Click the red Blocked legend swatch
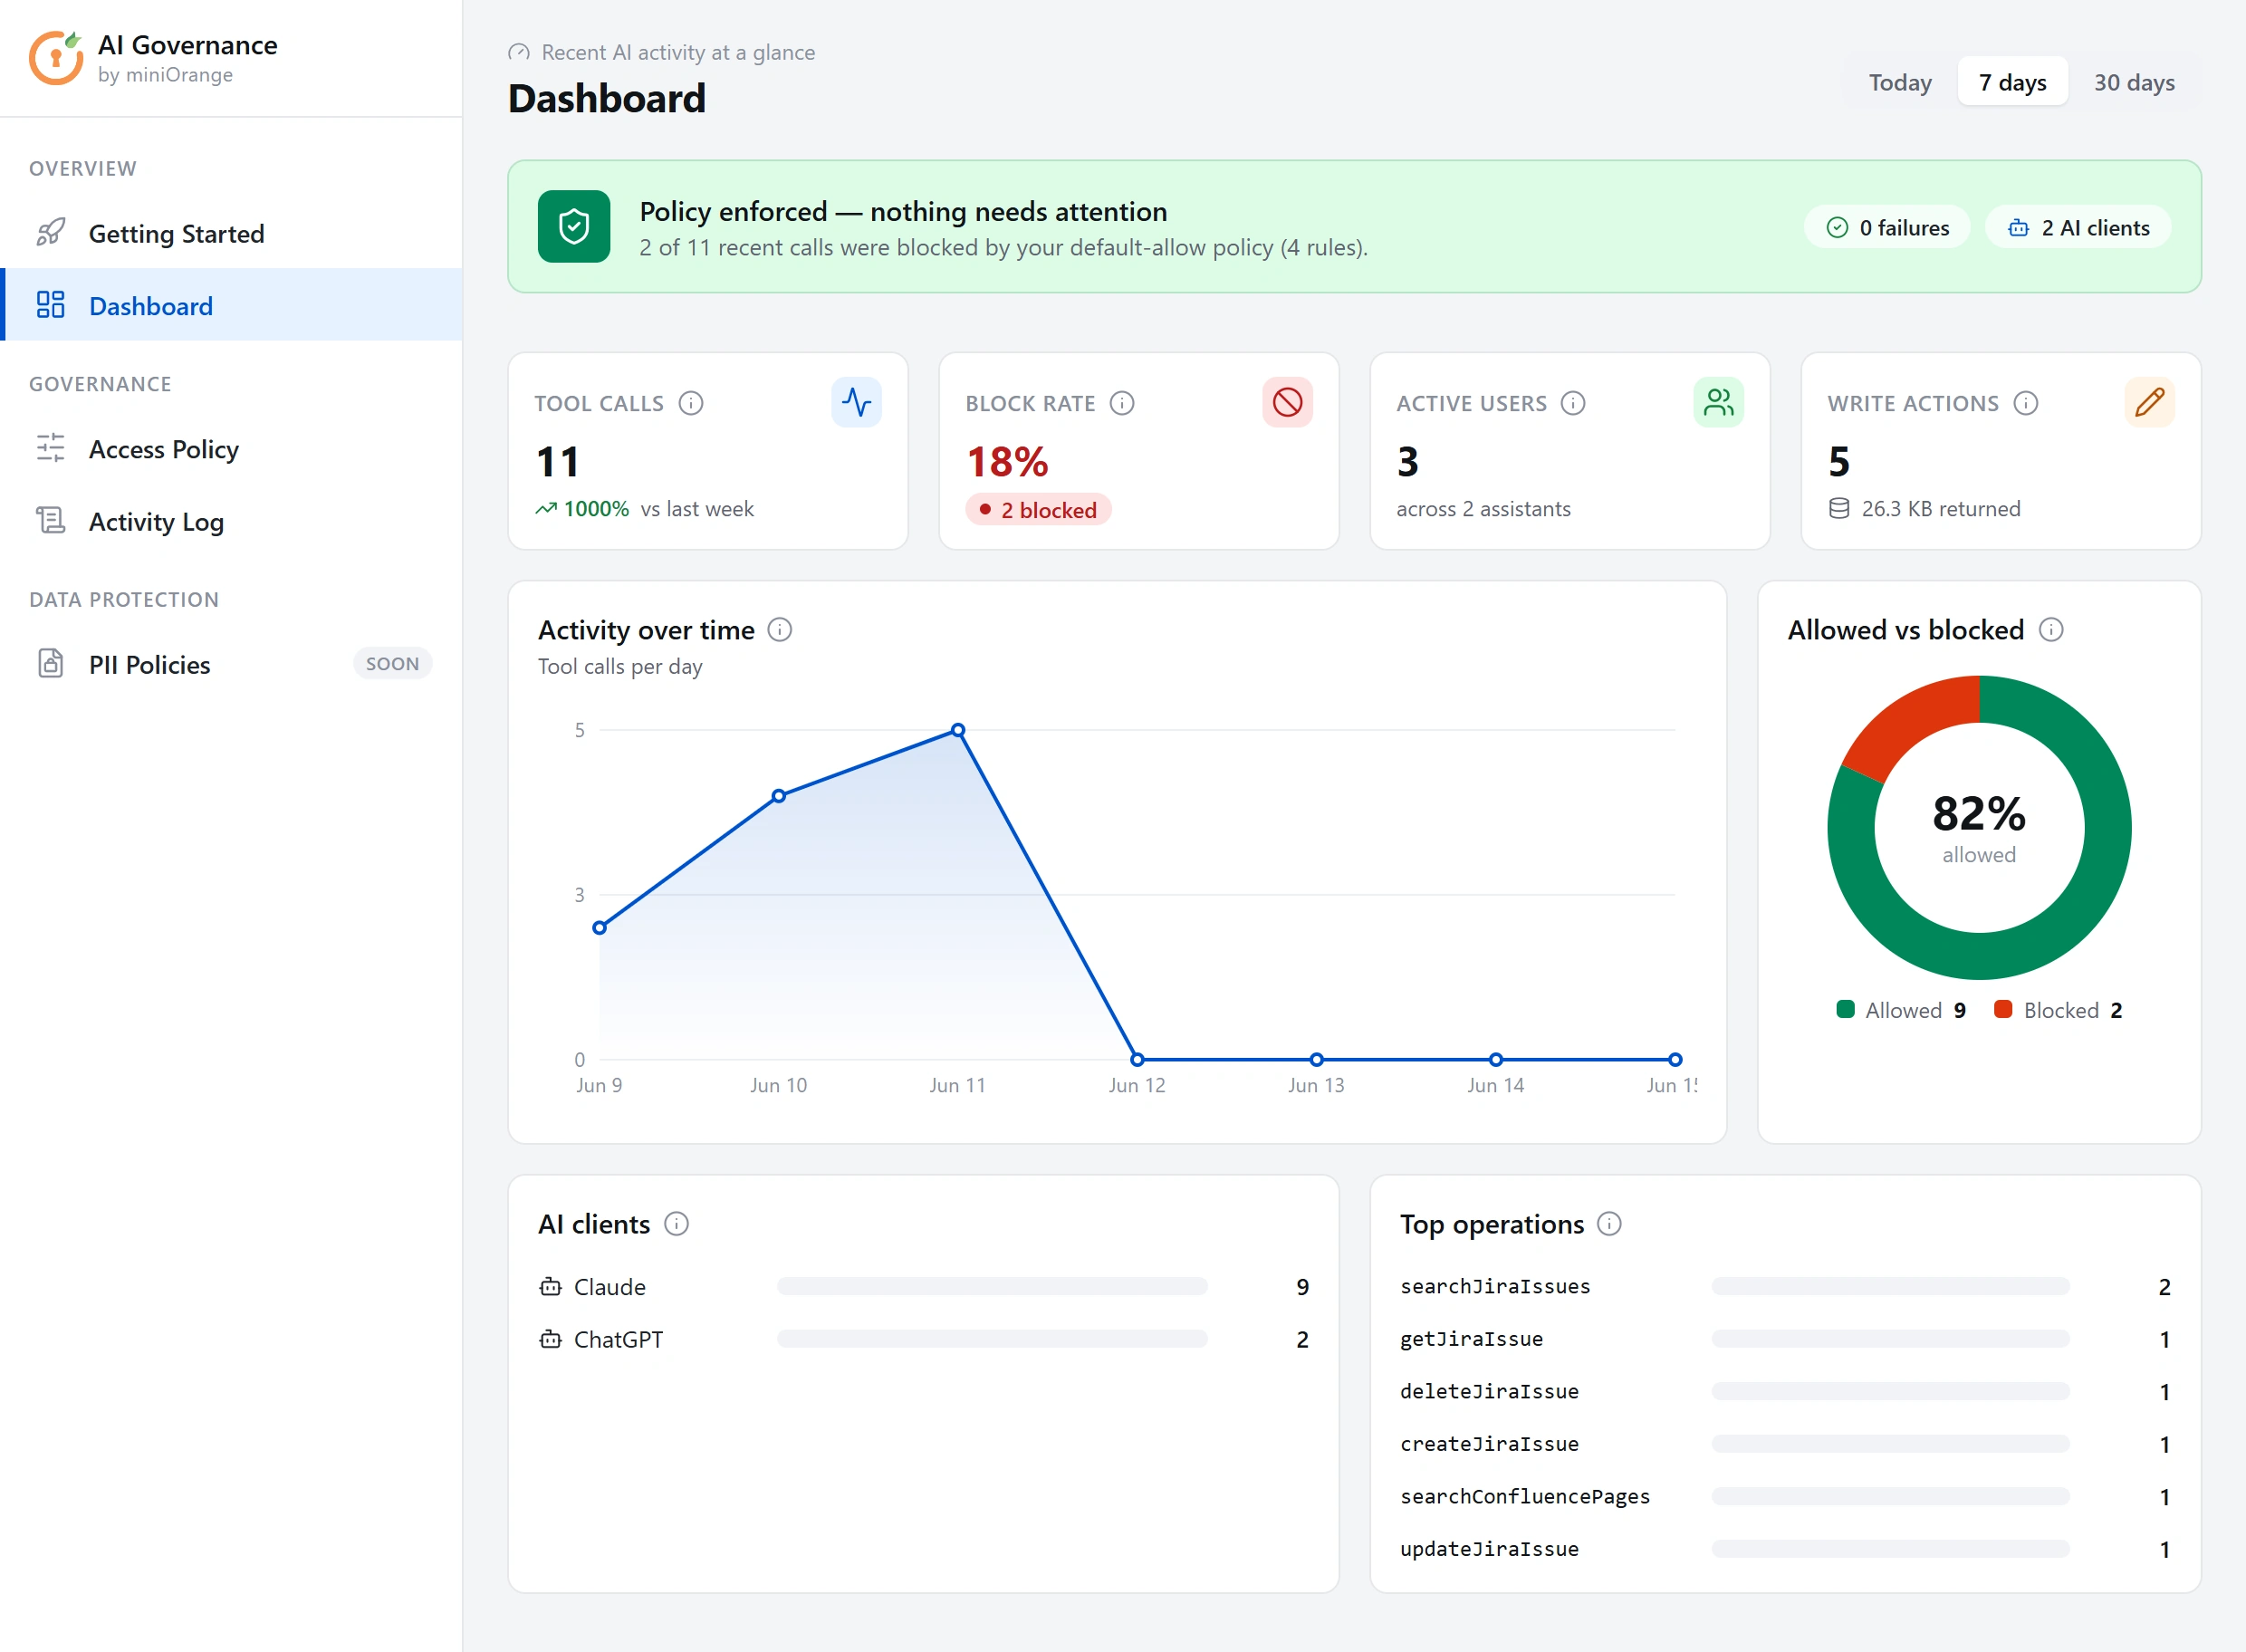Viewport: 2246px width, 1652px height. (x=2003, y=1009)
